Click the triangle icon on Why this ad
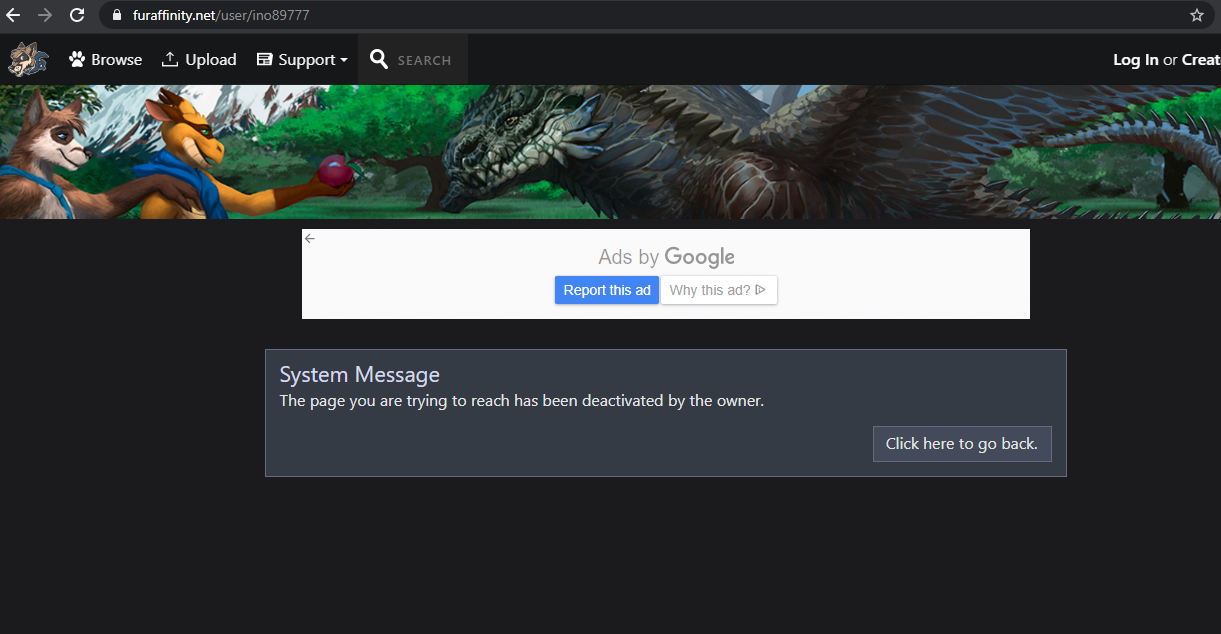 [760, 290]
